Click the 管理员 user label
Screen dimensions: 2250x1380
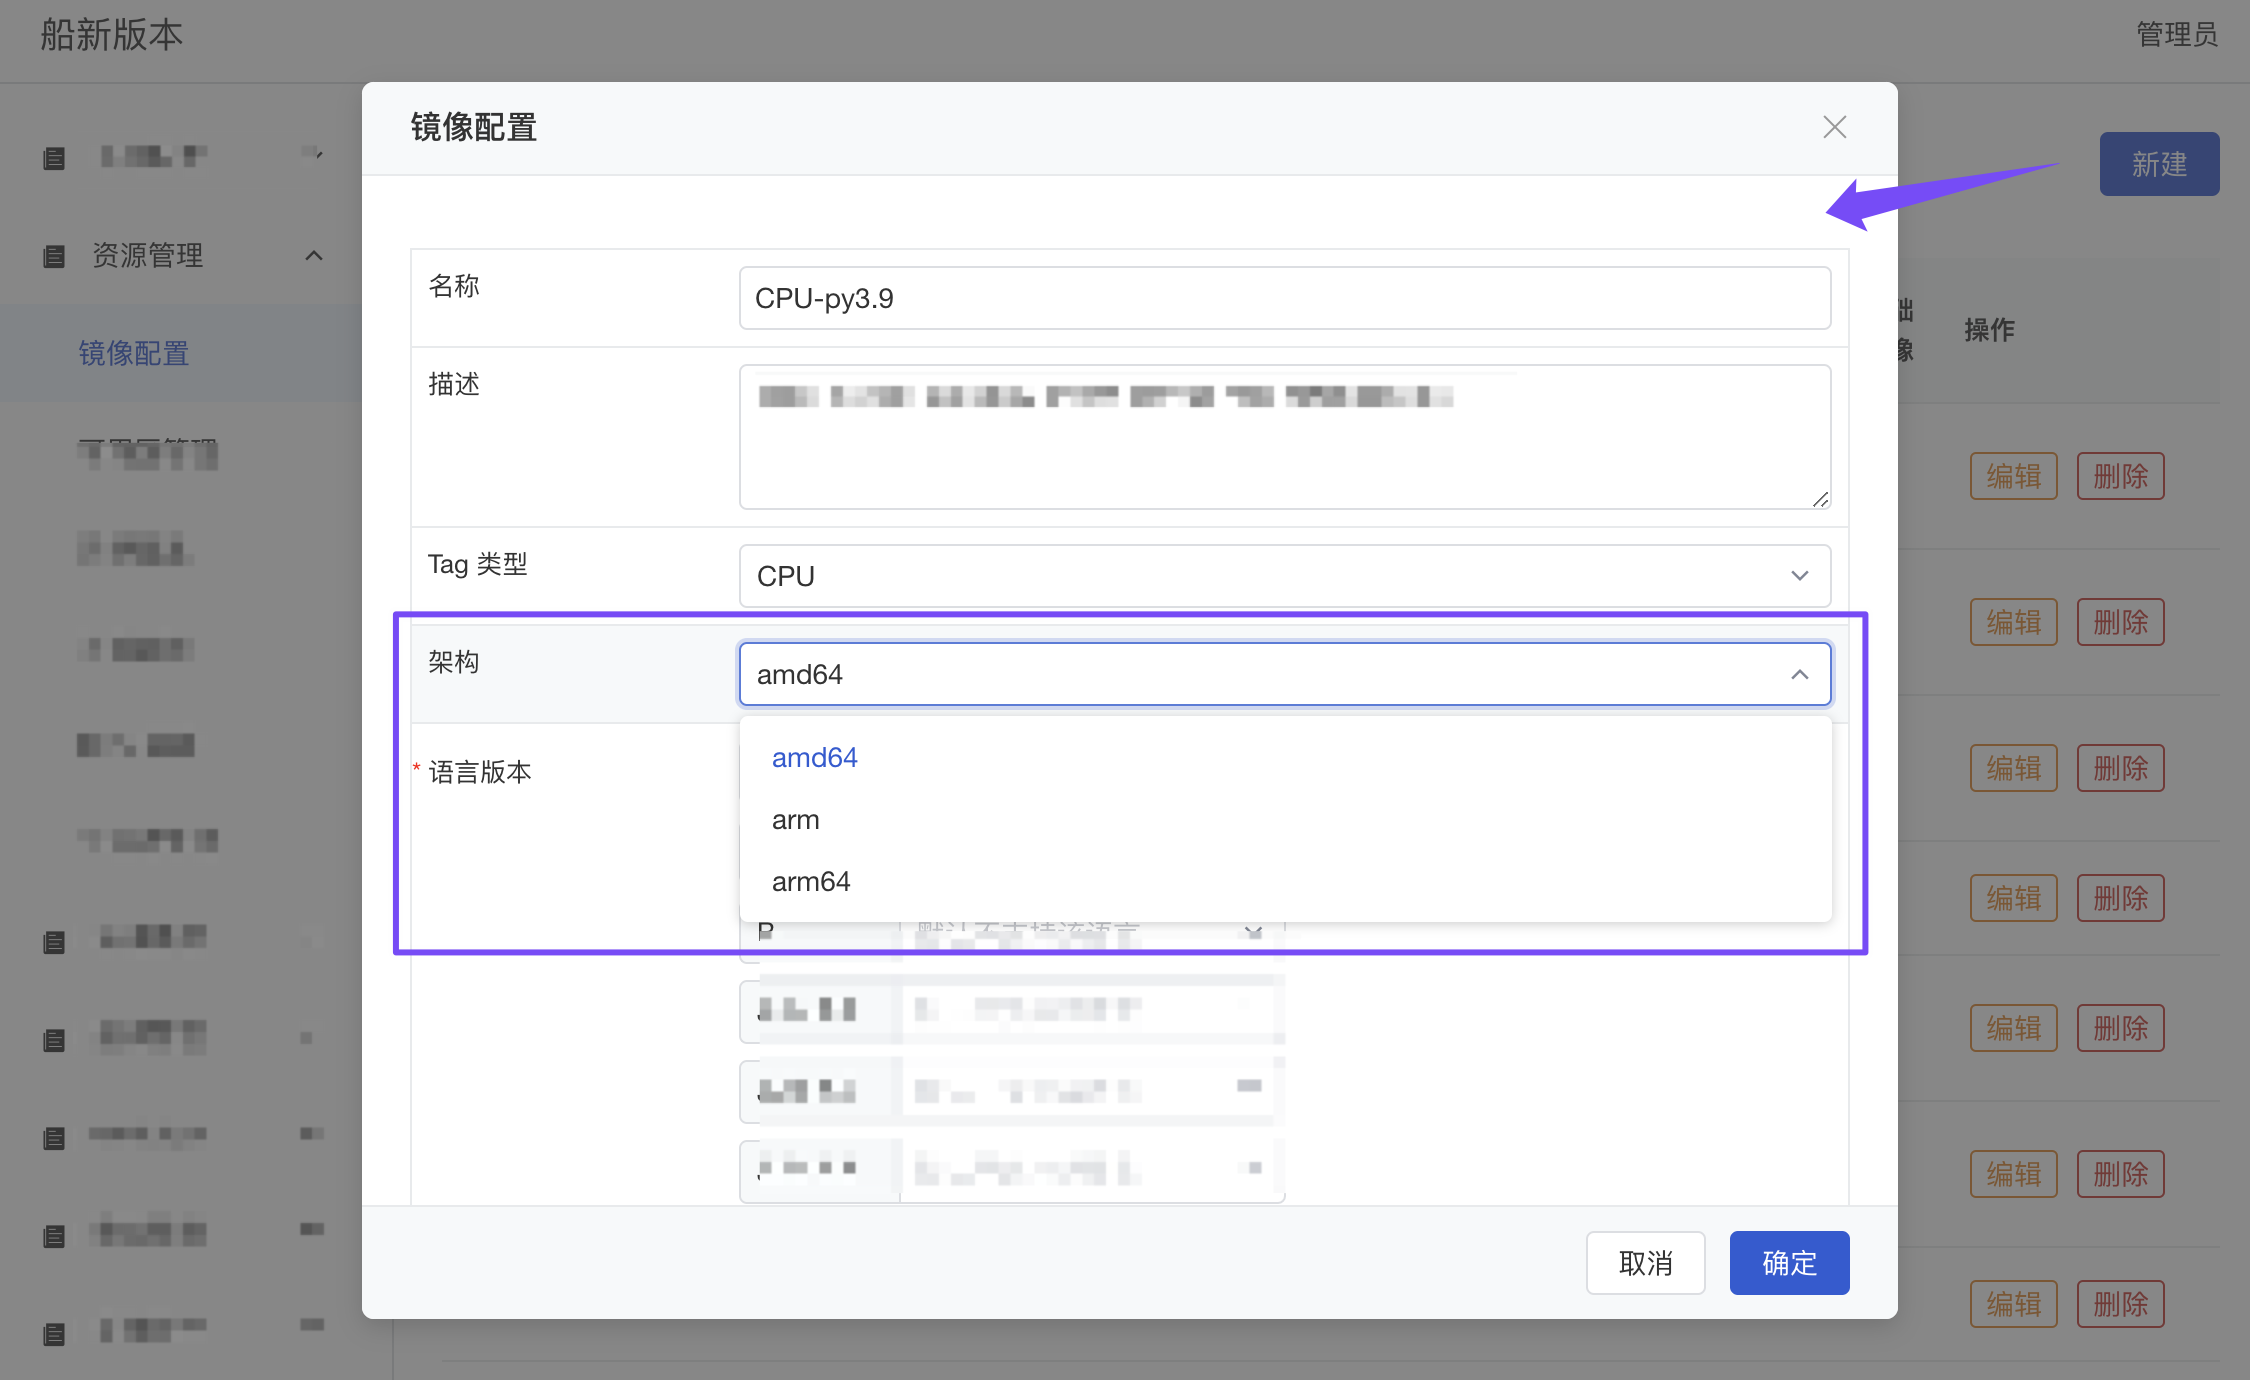pyautogui.click(x=2176, y=35)
